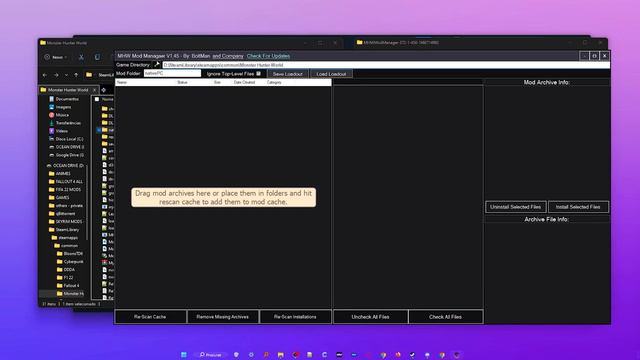Open Música in the Explorer sidebar

pyautogui.click(x=59, y=115)
